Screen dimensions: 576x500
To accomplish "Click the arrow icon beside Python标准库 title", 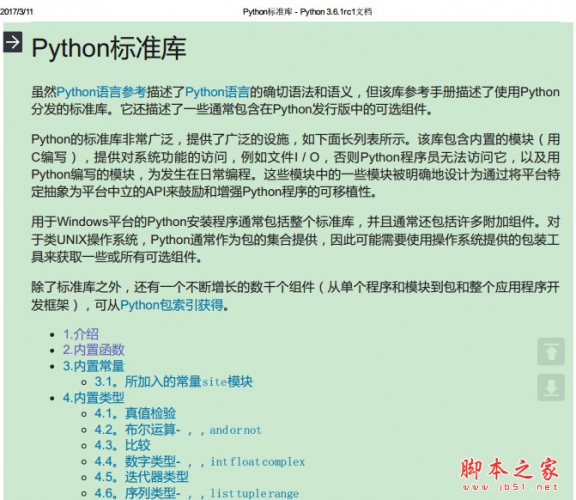I will (13, 42).
